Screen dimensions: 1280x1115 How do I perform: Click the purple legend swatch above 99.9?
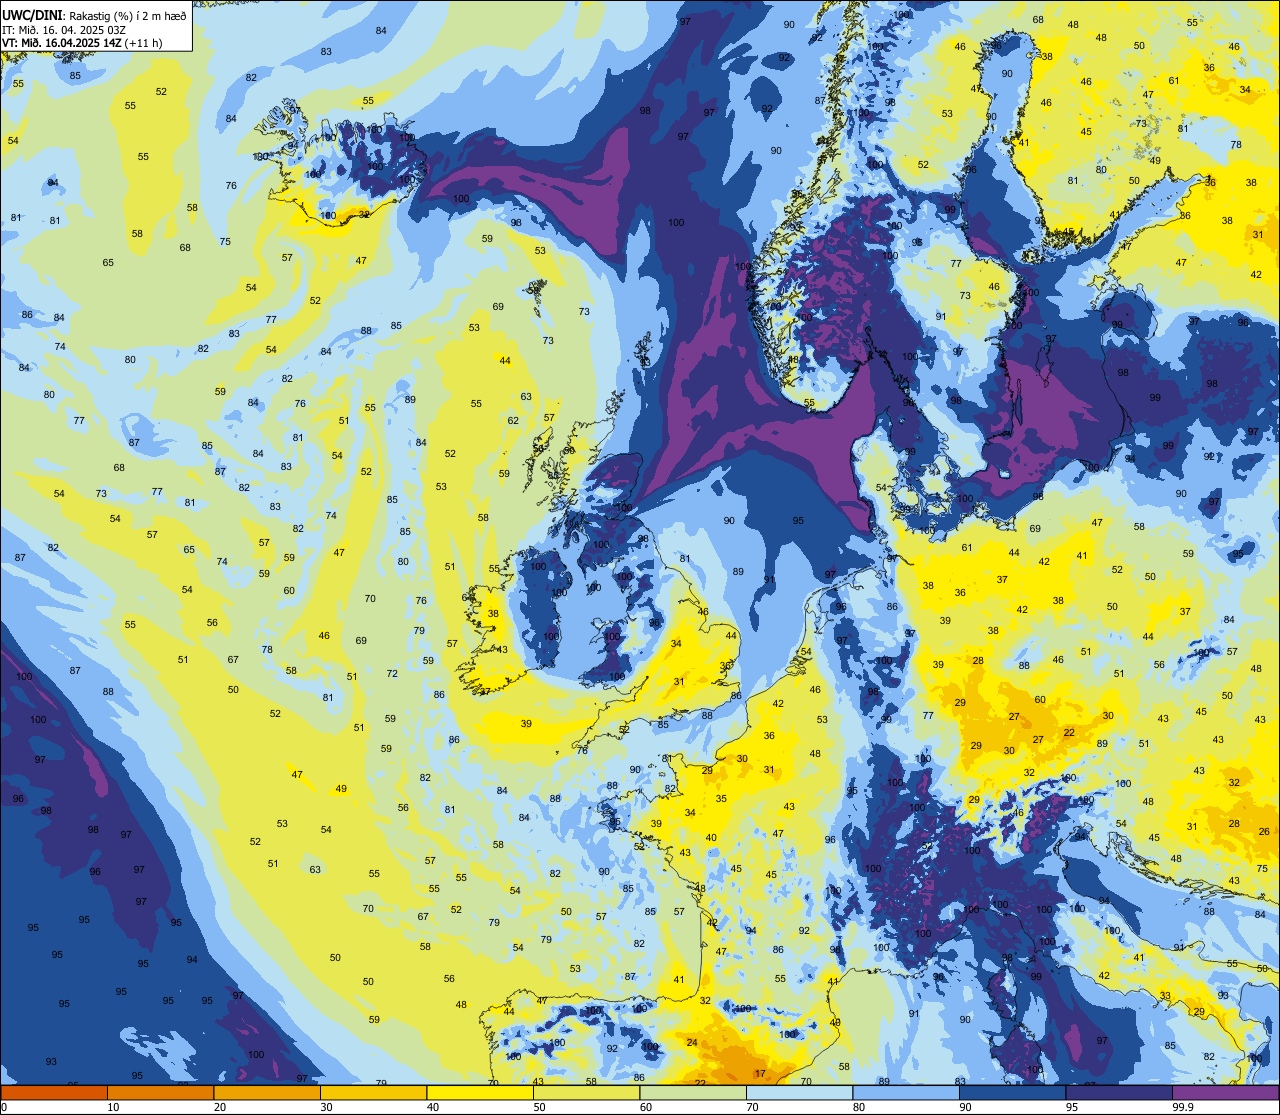(1225, 1092)
